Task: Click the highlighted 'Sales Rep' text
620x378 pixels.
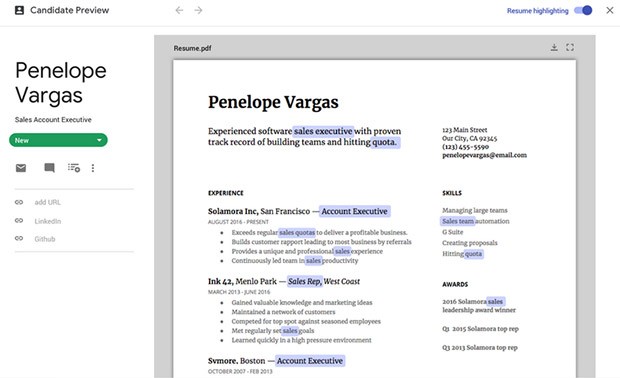Action: (304, 281)
